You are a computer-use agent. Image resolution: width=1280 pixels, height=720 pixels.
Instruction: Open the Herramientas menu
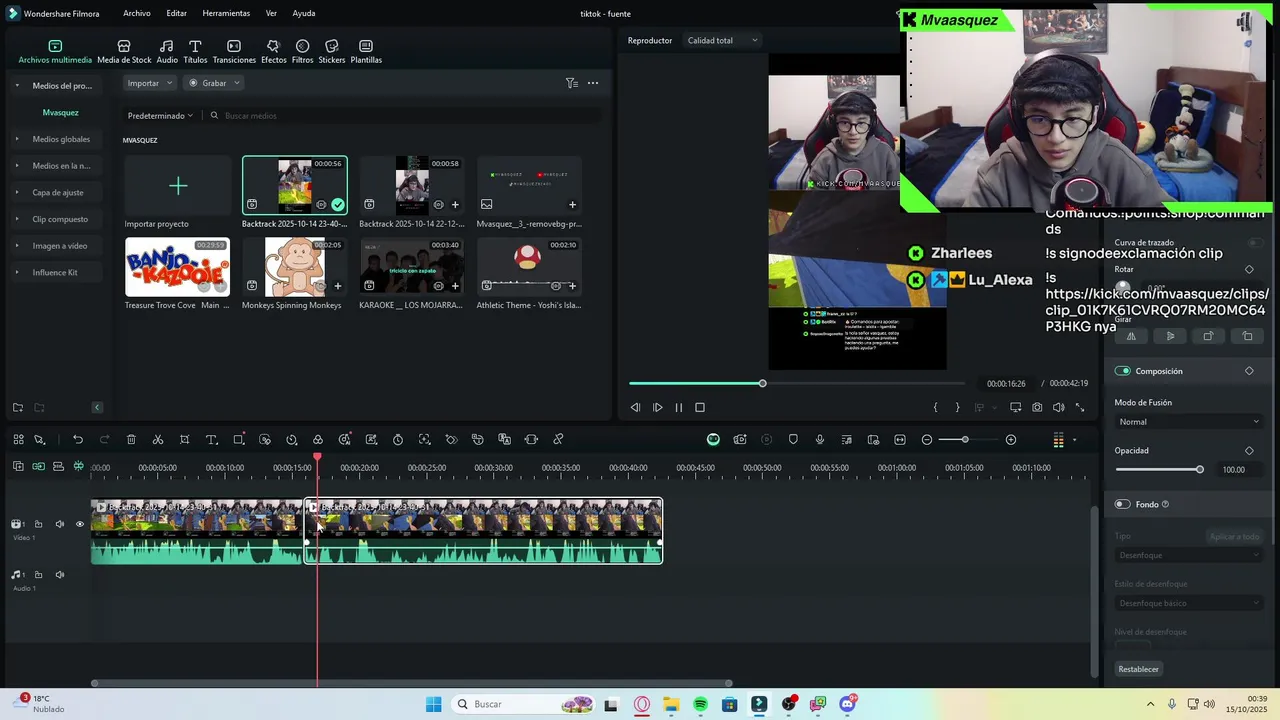point(226,13)
